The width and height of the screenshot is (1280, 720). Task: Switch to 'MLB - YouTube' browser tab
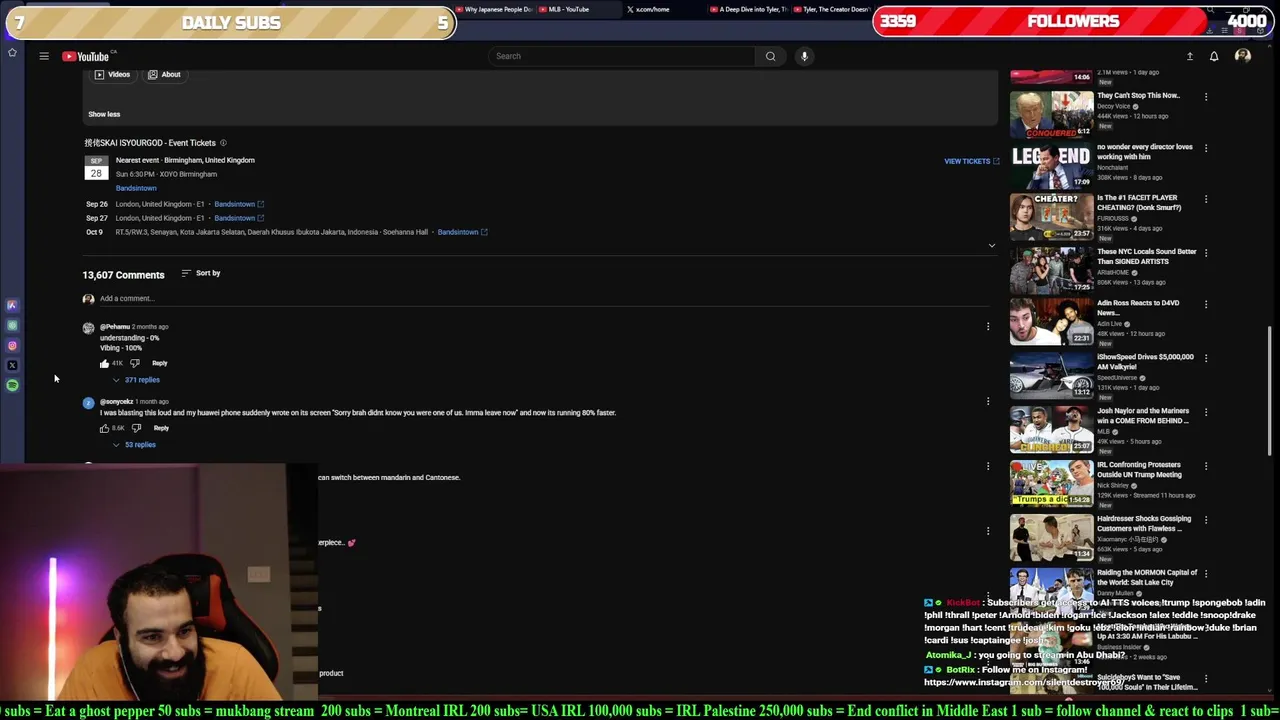point(563,9)
